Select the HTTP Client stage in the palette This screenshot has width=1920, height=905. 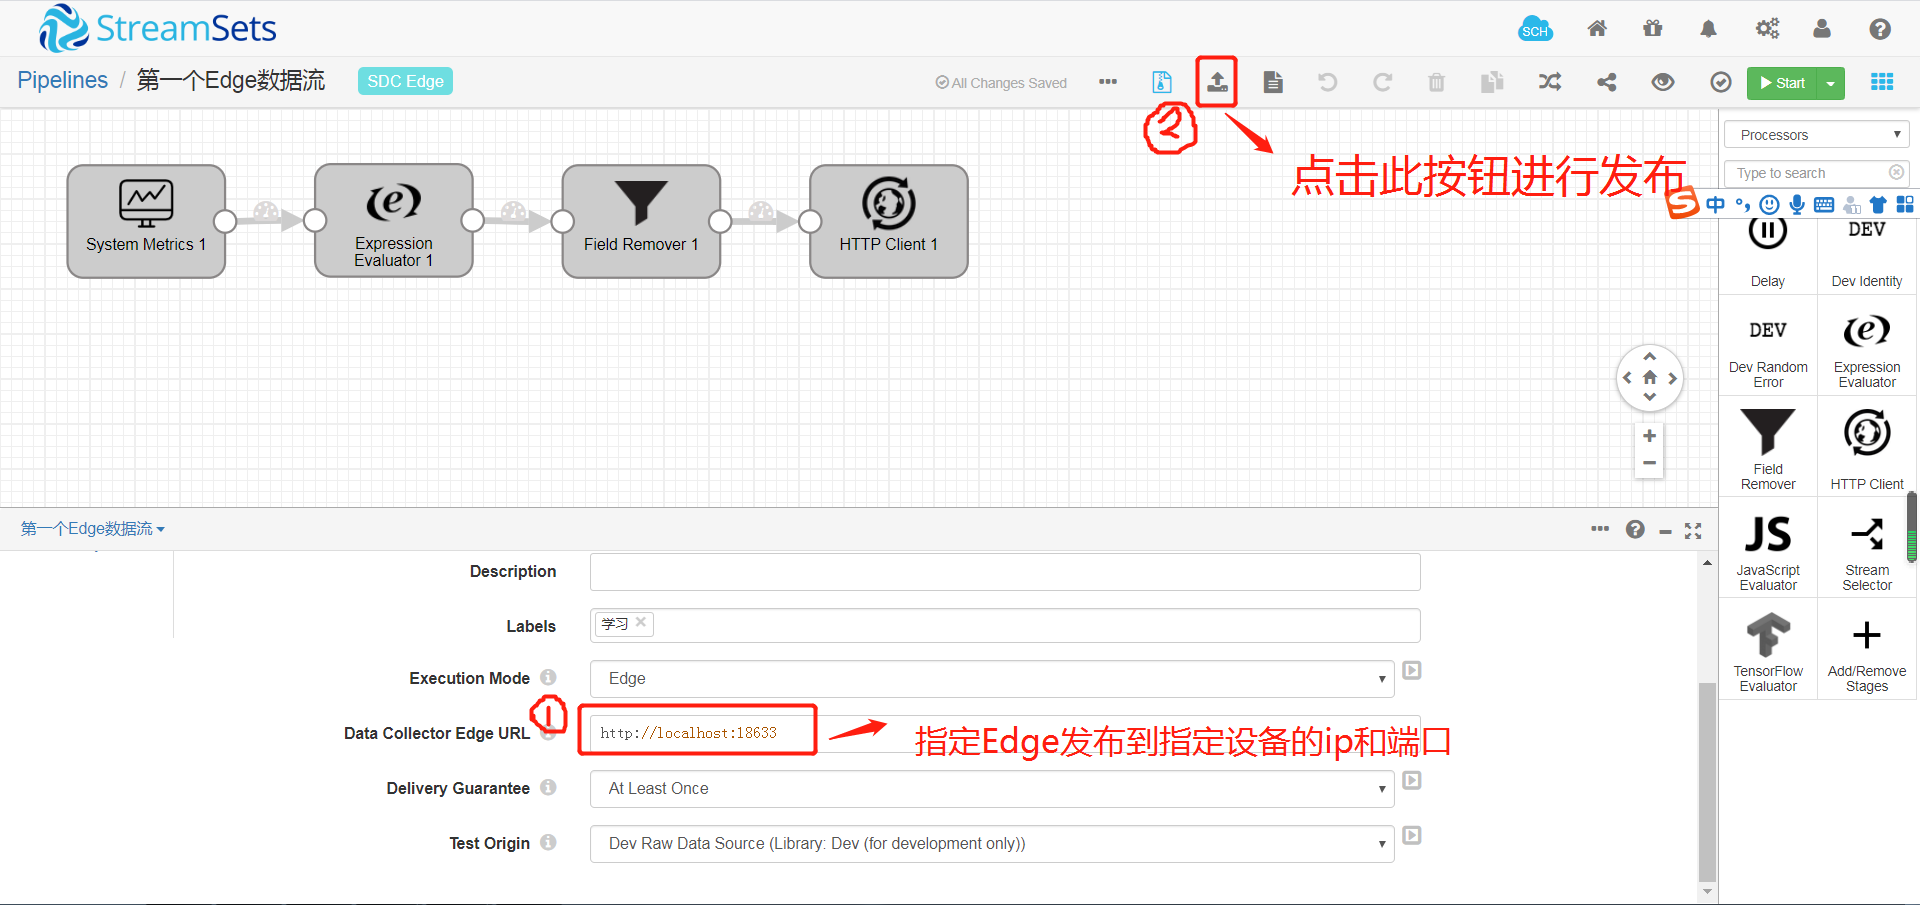[x=1866, y=445]
